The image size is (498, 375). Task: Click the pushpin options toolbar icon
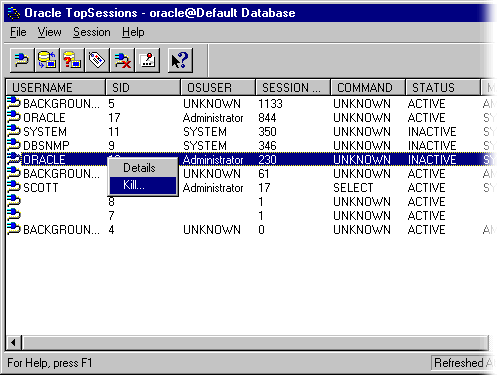tap(148, 60)
